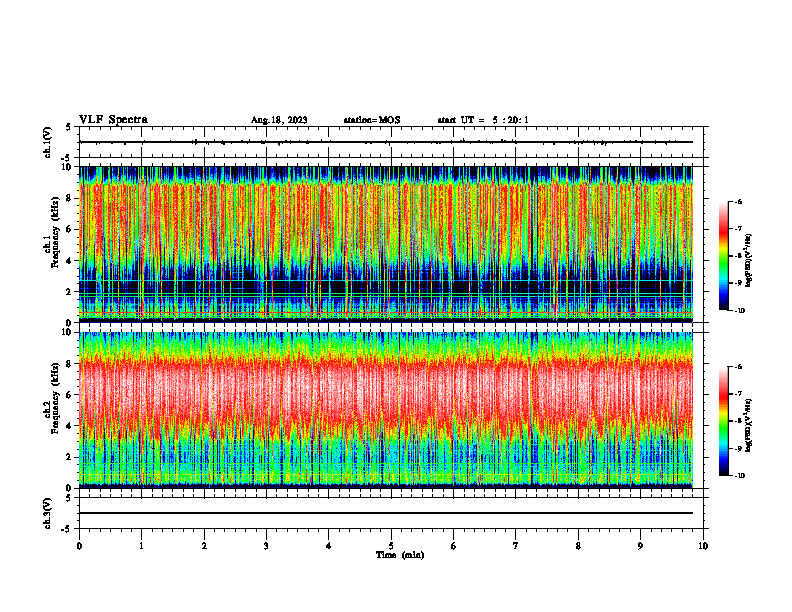The height and width of the screenshot is (612, 792).
Task: Click the ch.1 spectrogram color scale bar
Action: click(723, 256)
